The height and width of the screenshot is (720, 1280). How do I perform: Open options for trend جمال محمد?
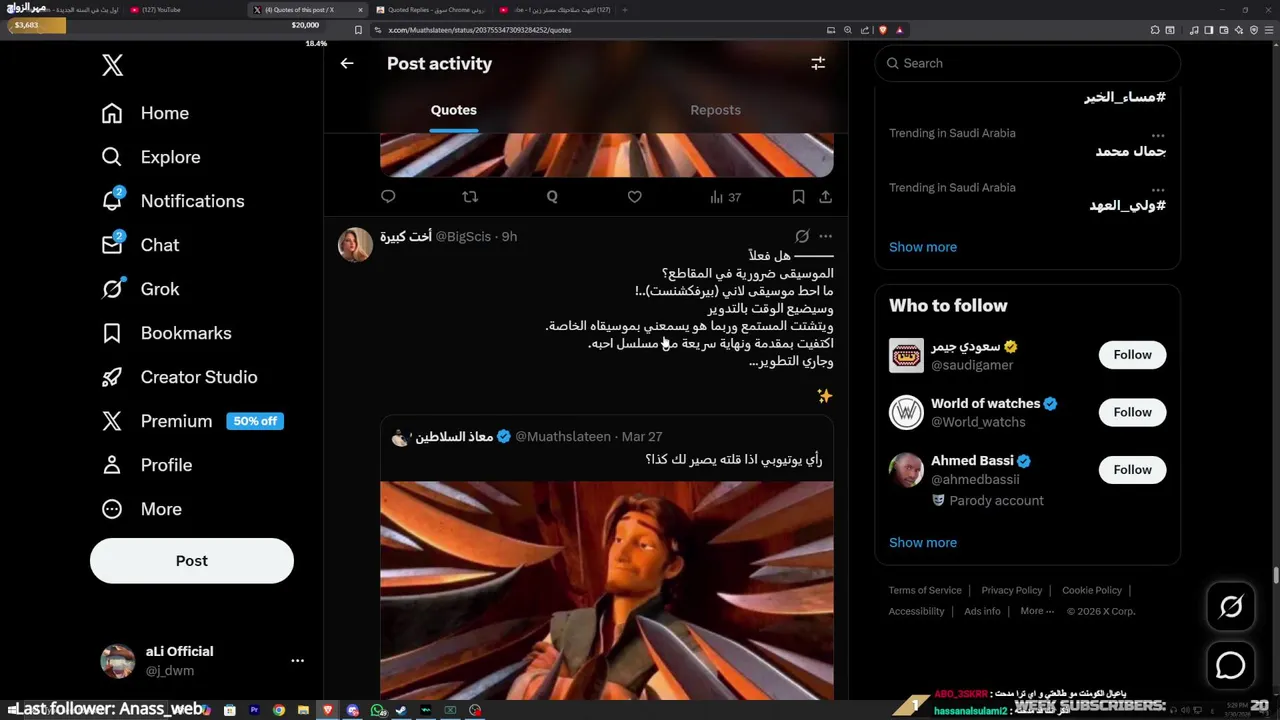[1158, 134]
